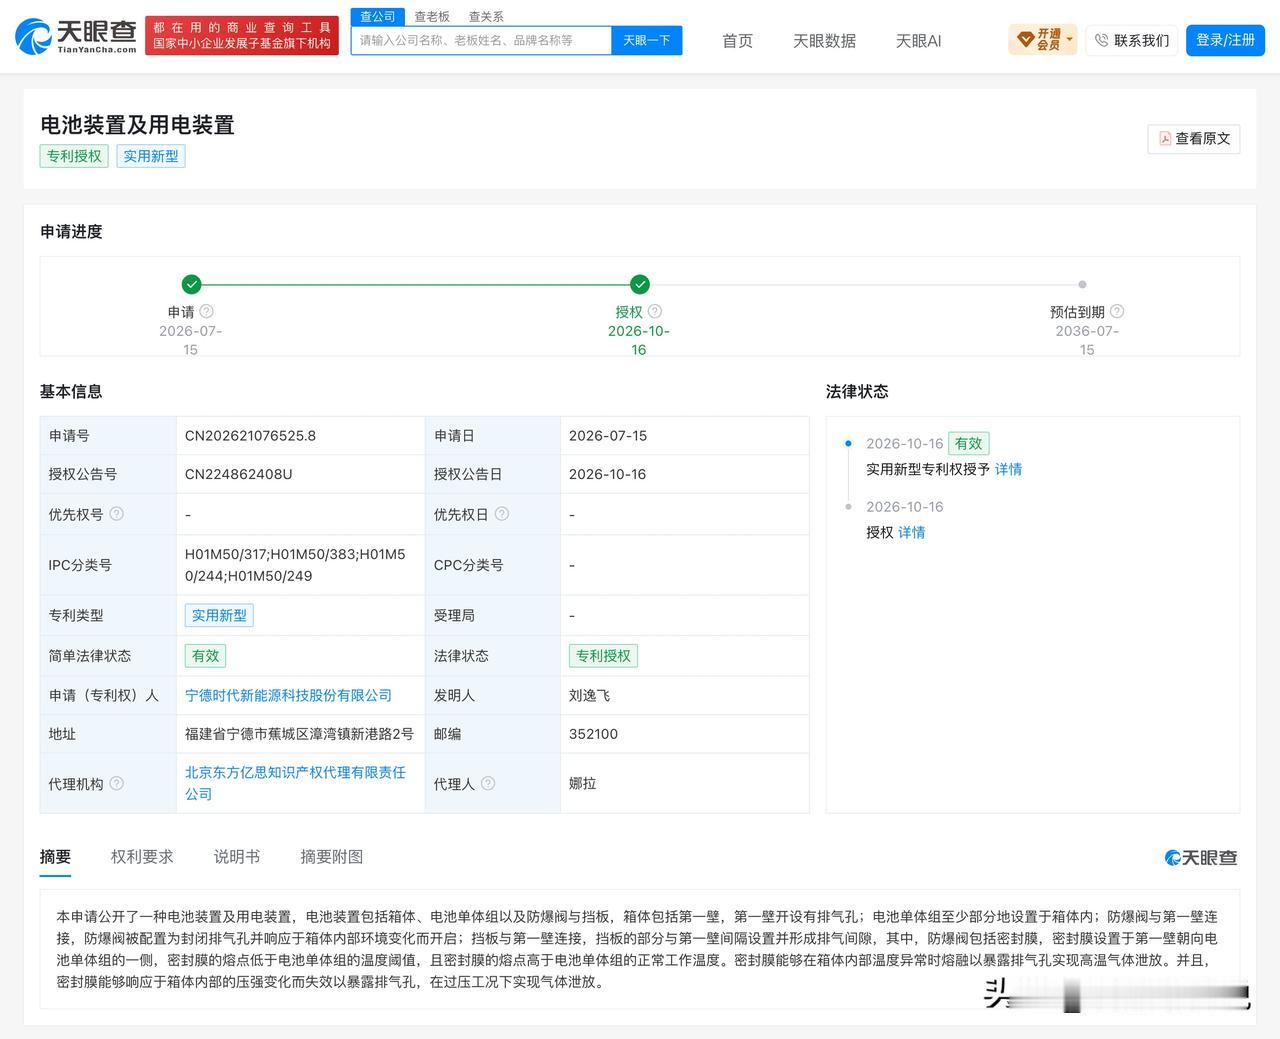Viewport: 1280px width, 1039px height.
Task: Click postal code 352100
Action: [593, 734]
